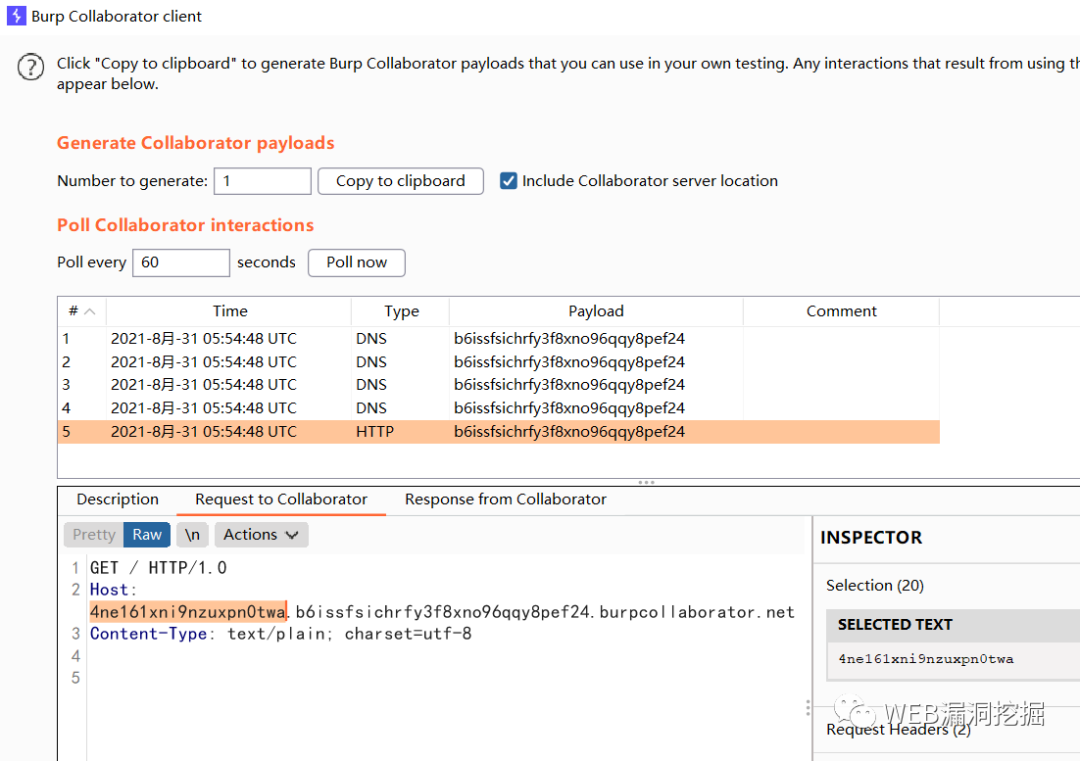Click the inspector pane vertical divider handle
1080x761 pixels.
(x=808, y=708)
